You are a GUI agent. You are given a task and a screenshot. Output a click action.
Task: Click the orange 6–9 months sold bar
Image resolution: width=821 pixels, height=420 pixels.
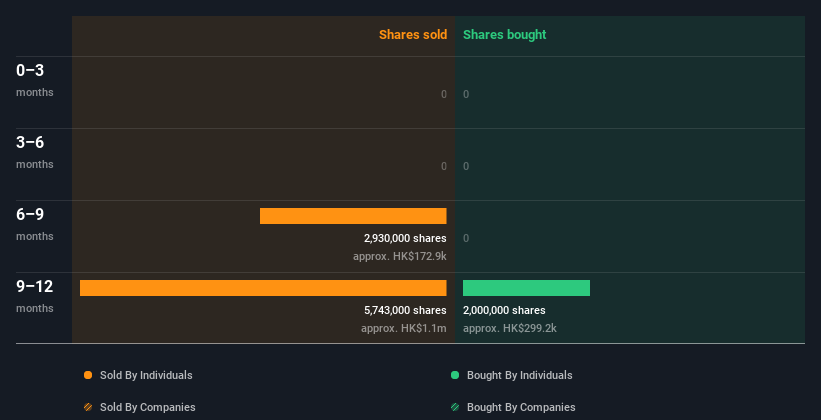click(x=353, y=216)
